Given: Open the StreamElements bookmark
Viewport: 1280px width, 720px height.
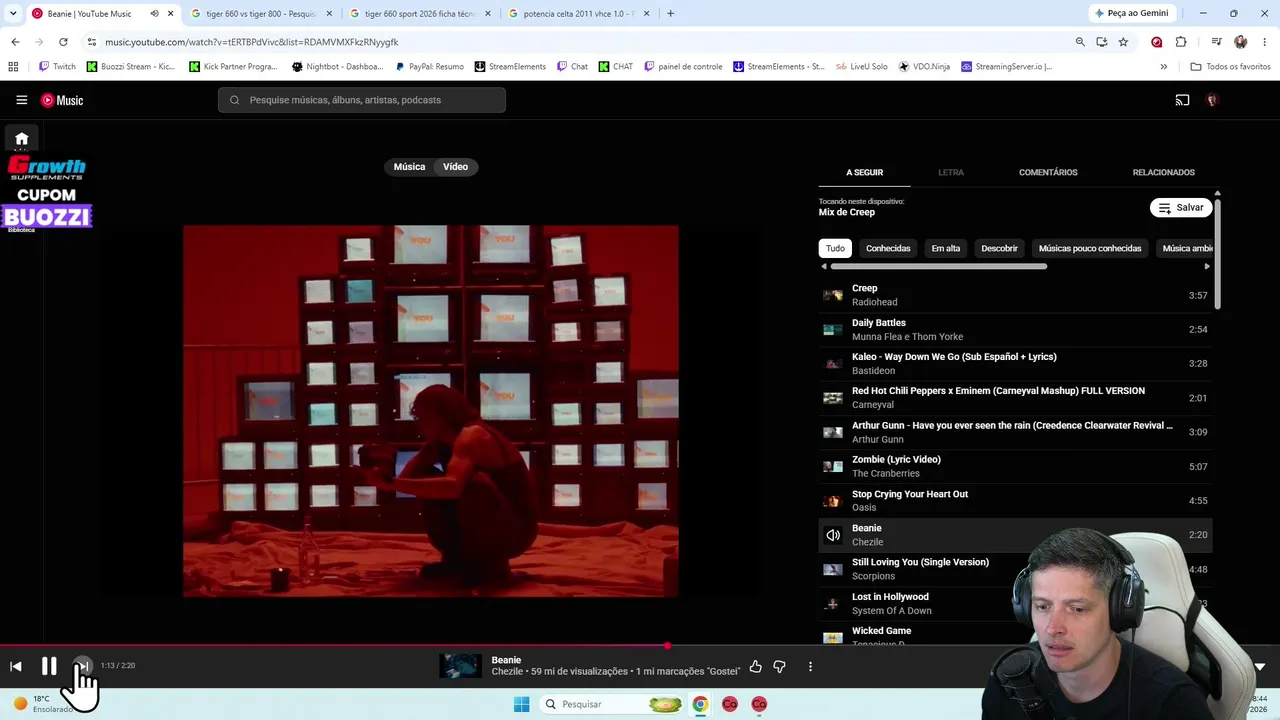Looking at the screenshot, I should [x=510, y=67].
